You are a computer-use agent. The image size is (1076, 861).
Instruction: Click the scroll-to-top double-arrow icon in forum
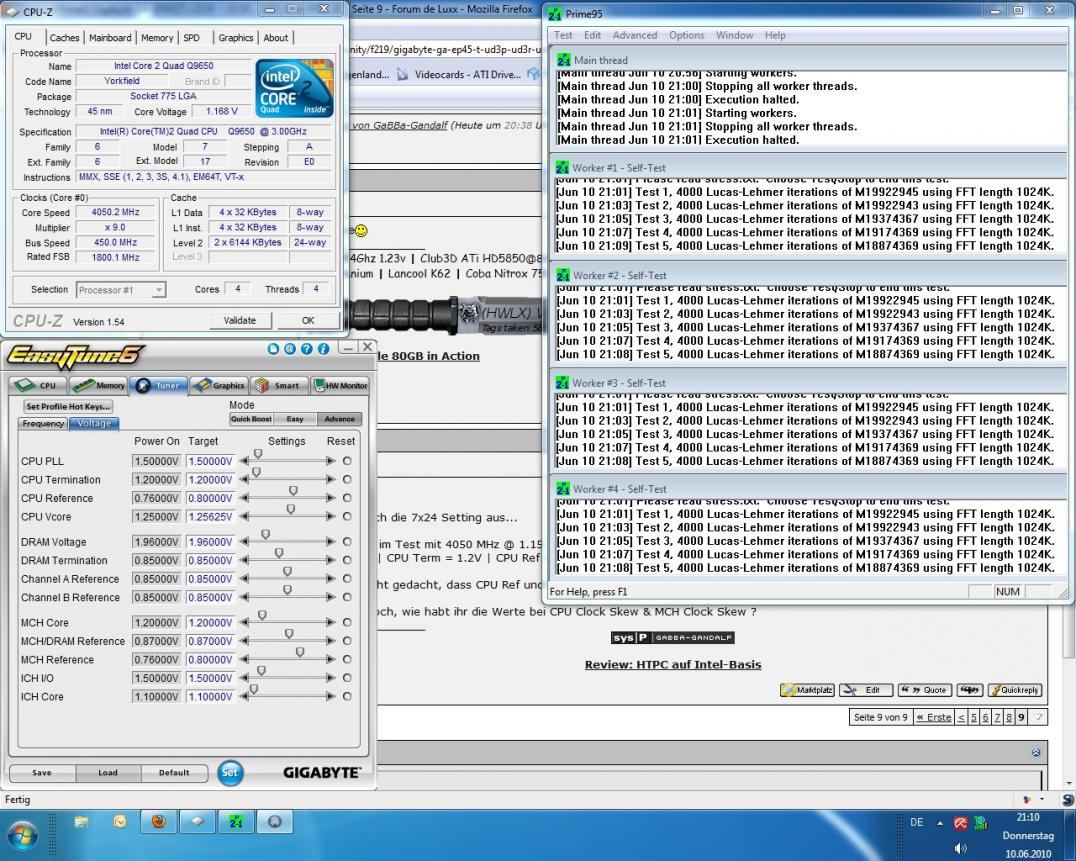point(1036,753)
